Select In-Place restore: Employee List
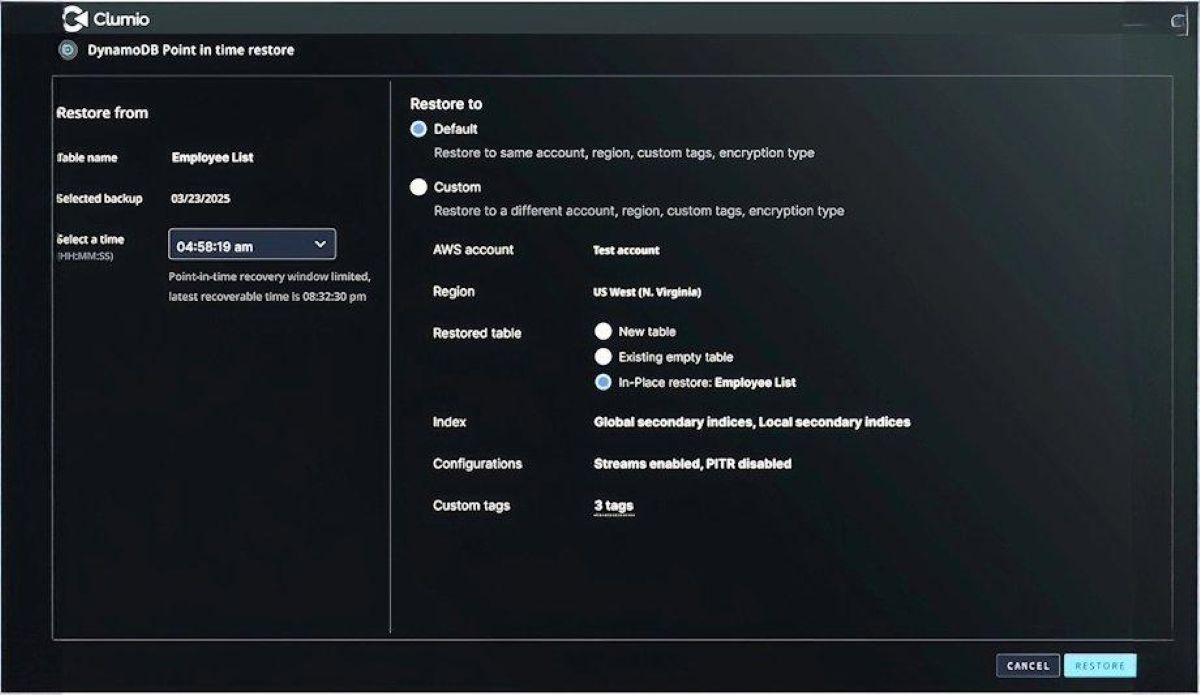1200x695 pixels. (x=603, y=382)
